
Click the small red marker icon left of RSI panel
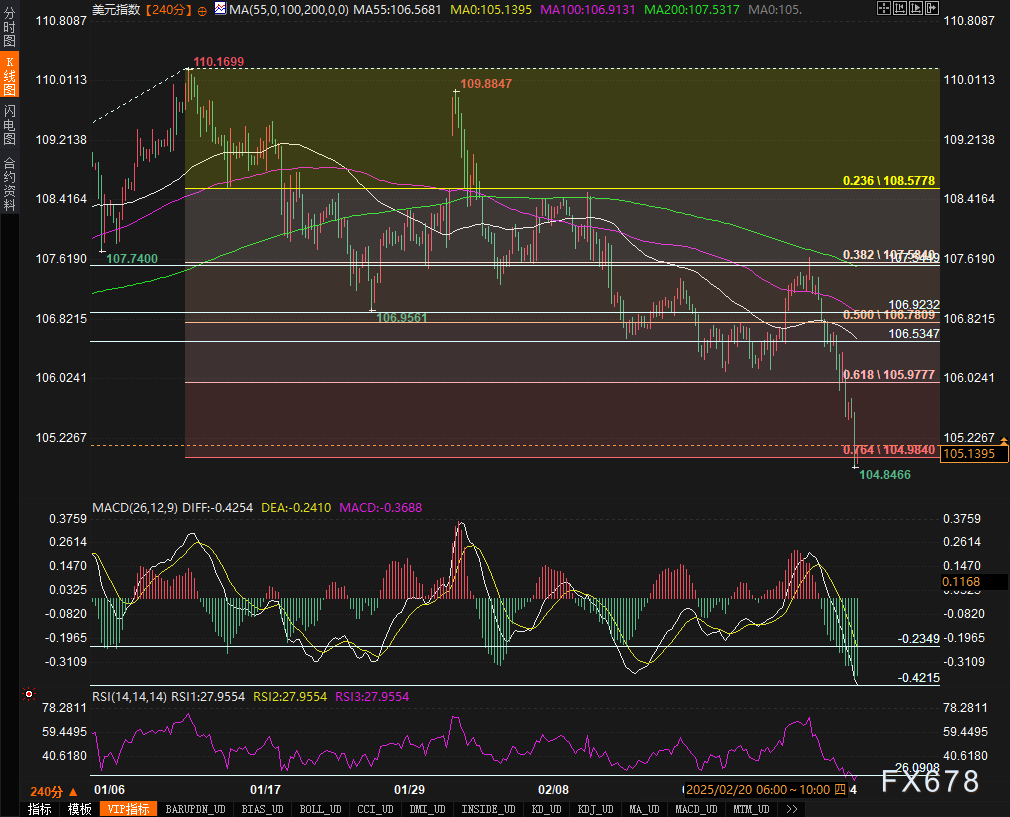tap(28, 693)
